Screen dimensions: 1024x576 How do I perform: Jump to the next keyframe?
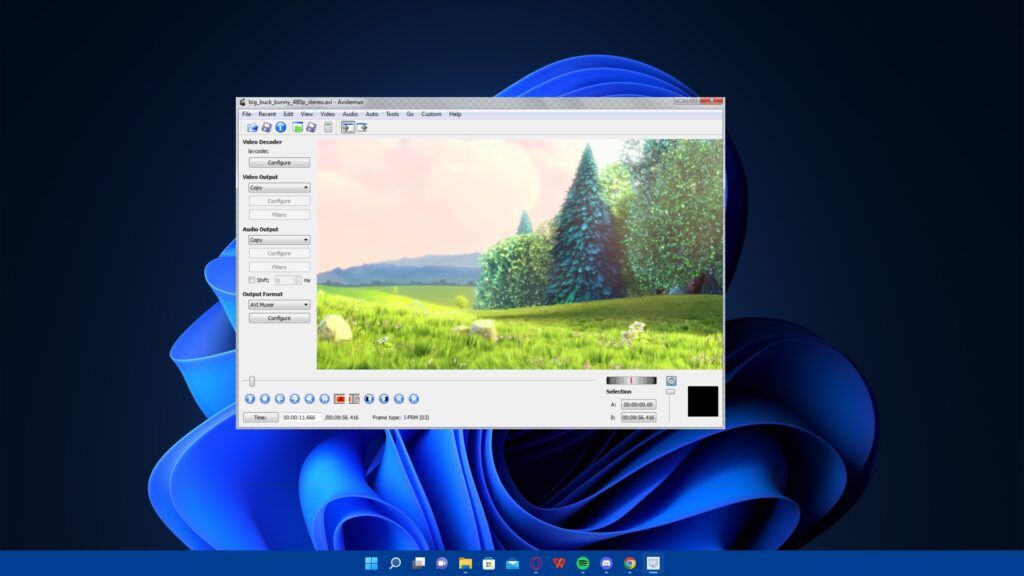325,398
